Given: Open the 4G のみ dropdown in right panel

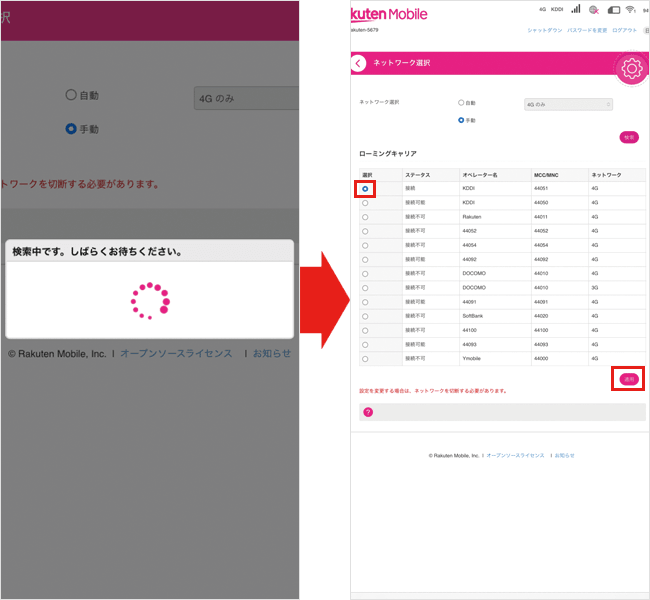Looking at the screenshot, I should click(x=568, y=104).
